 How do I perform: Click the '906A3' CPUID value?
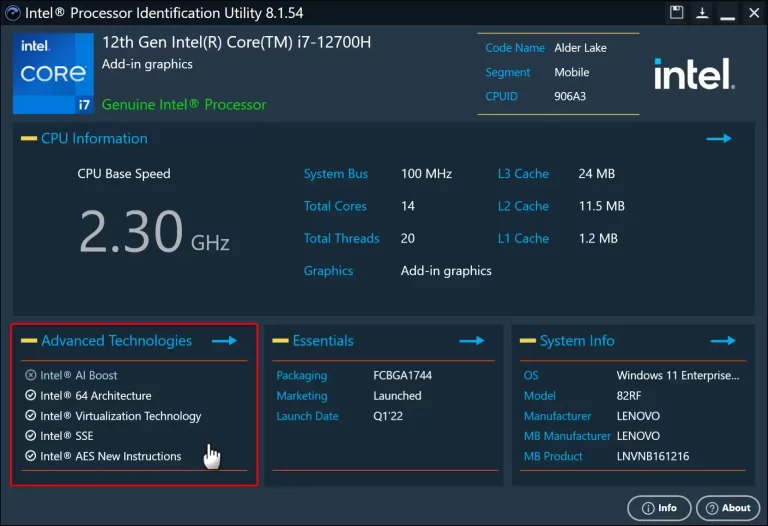point(570,96)
